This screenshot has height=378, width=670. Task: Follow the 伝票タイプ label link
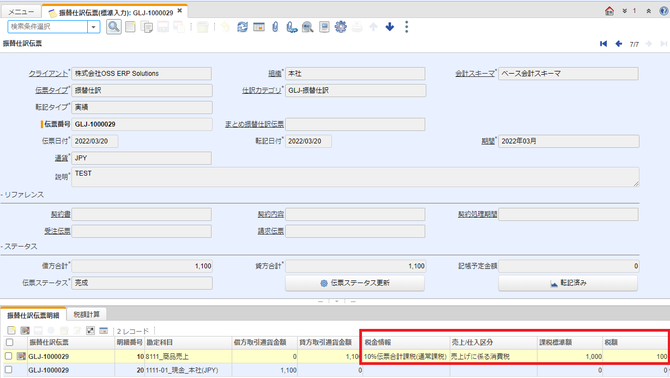click(x=52, y=91)
